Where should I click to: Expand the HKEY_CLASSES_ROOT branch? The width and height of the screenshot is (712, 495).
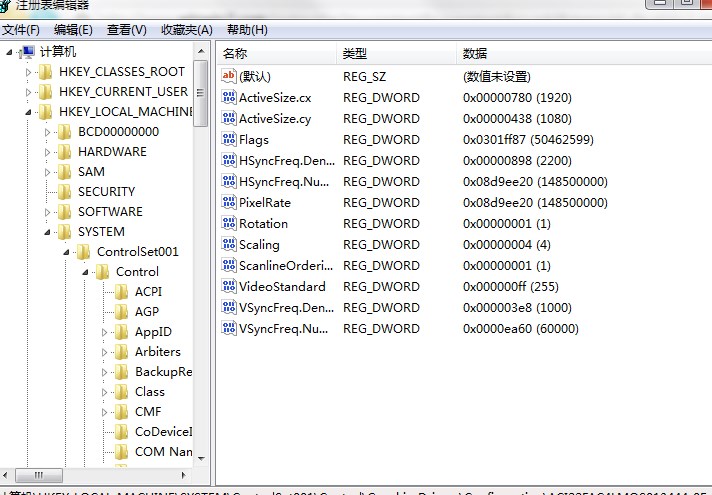pos(28,72)
